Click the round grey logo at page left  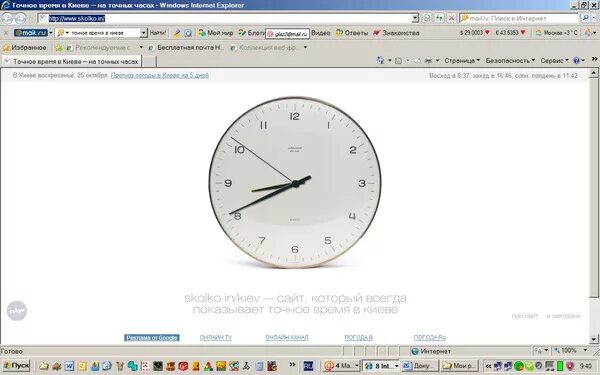(x=17, y=311)
